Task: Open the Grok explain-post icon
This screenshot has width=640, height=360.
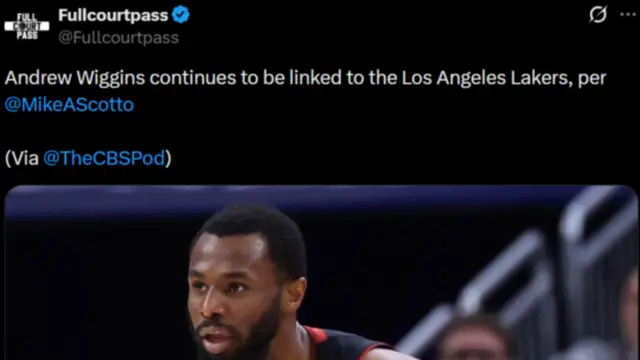Action: pyautogui.click(x=598, y=14)
